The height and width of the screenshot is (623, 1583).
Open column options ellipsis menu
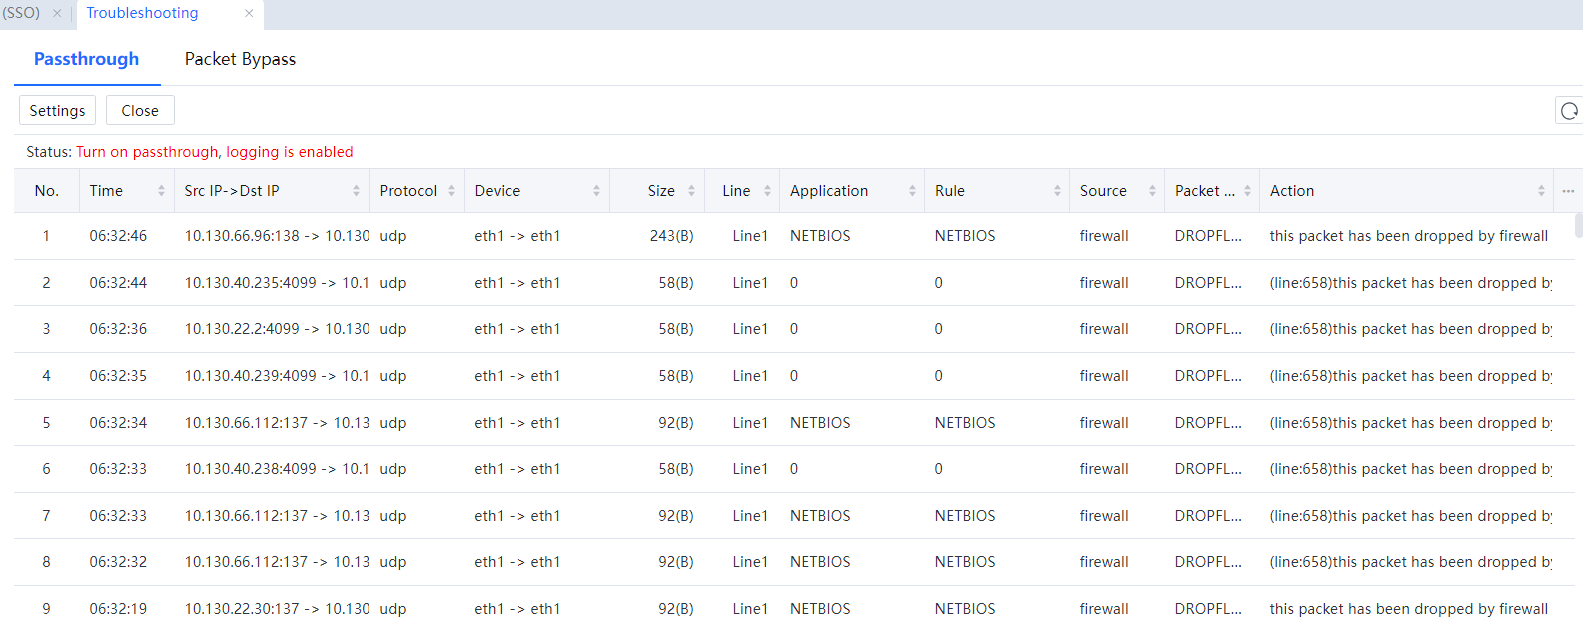click(1567, 191)
